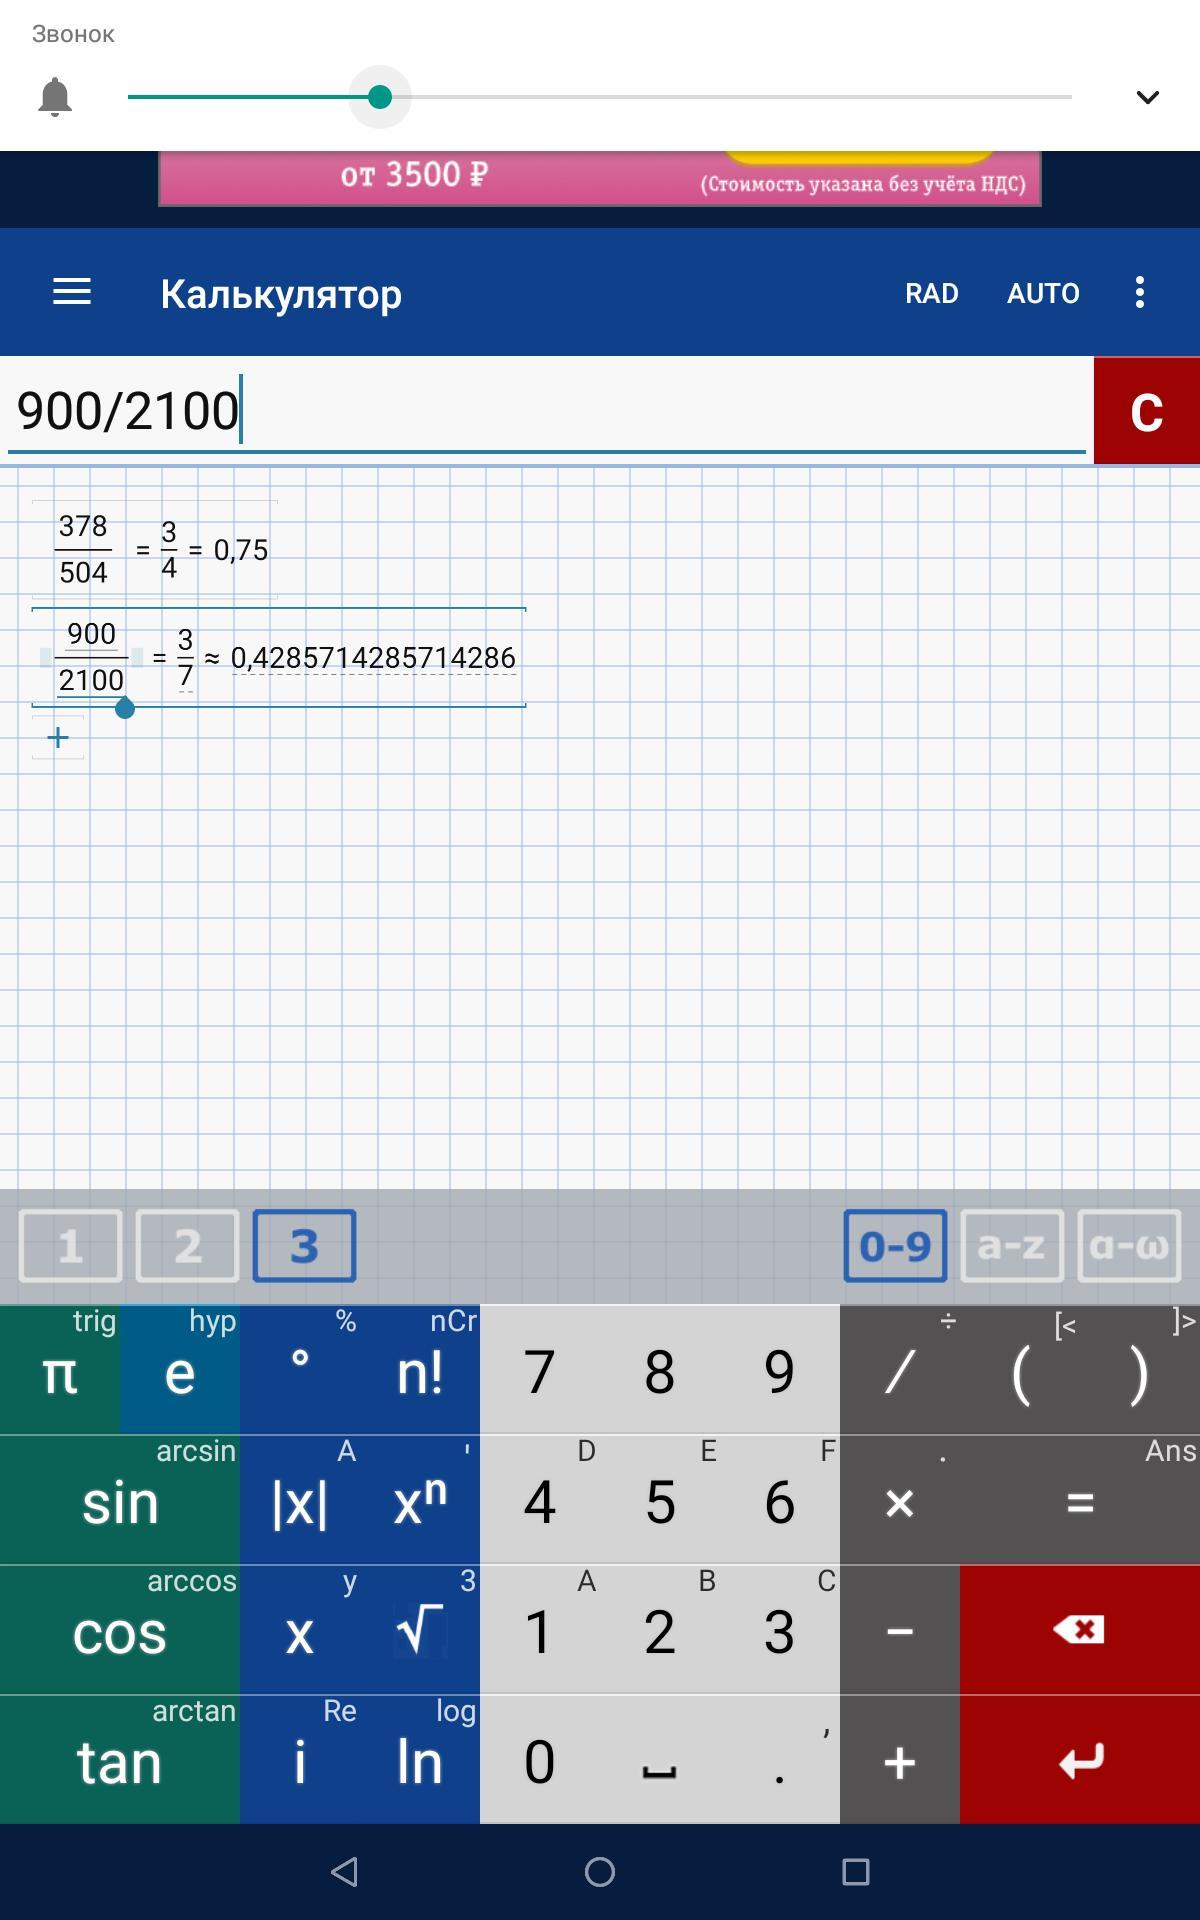This screenshot has width=1200, height=1920.
Task: Clear input with red C button
Action: pos(1146,411)
